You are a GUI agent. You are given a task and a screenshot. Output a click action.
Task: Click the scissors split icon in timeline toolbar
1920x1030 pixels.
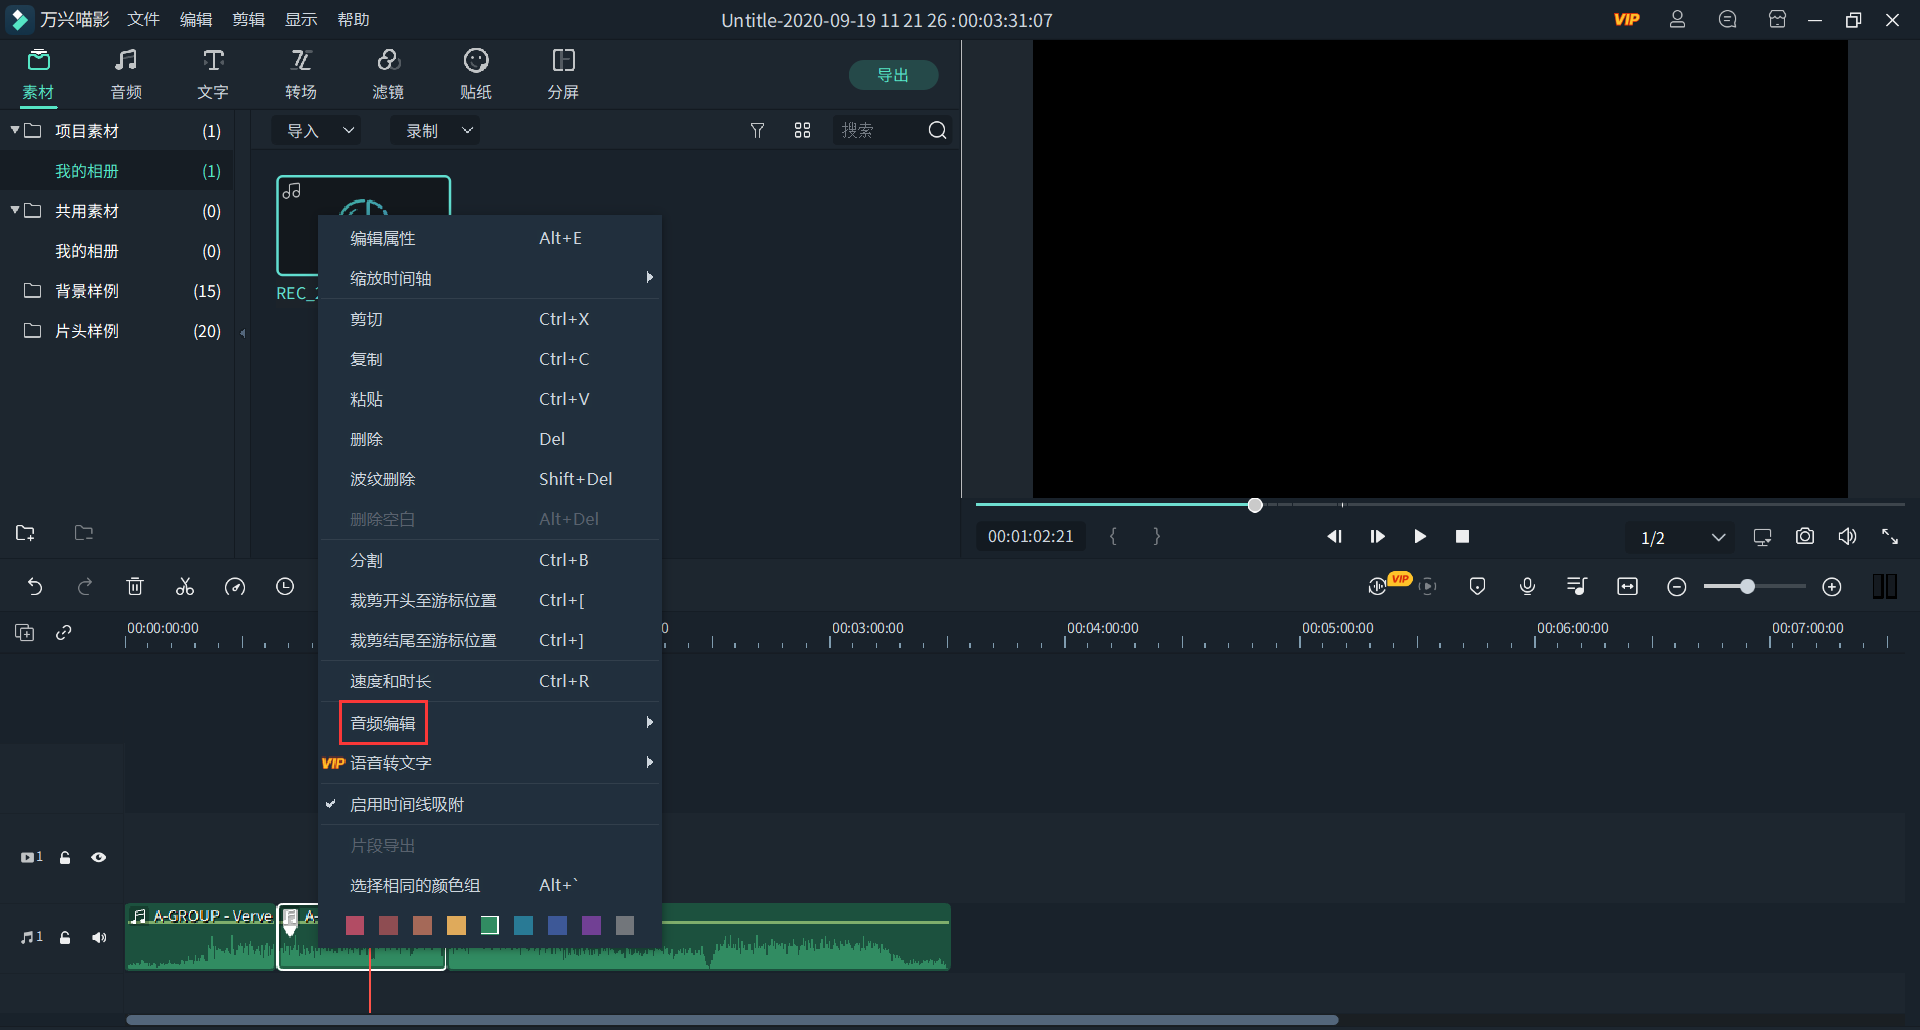point(185,587)
